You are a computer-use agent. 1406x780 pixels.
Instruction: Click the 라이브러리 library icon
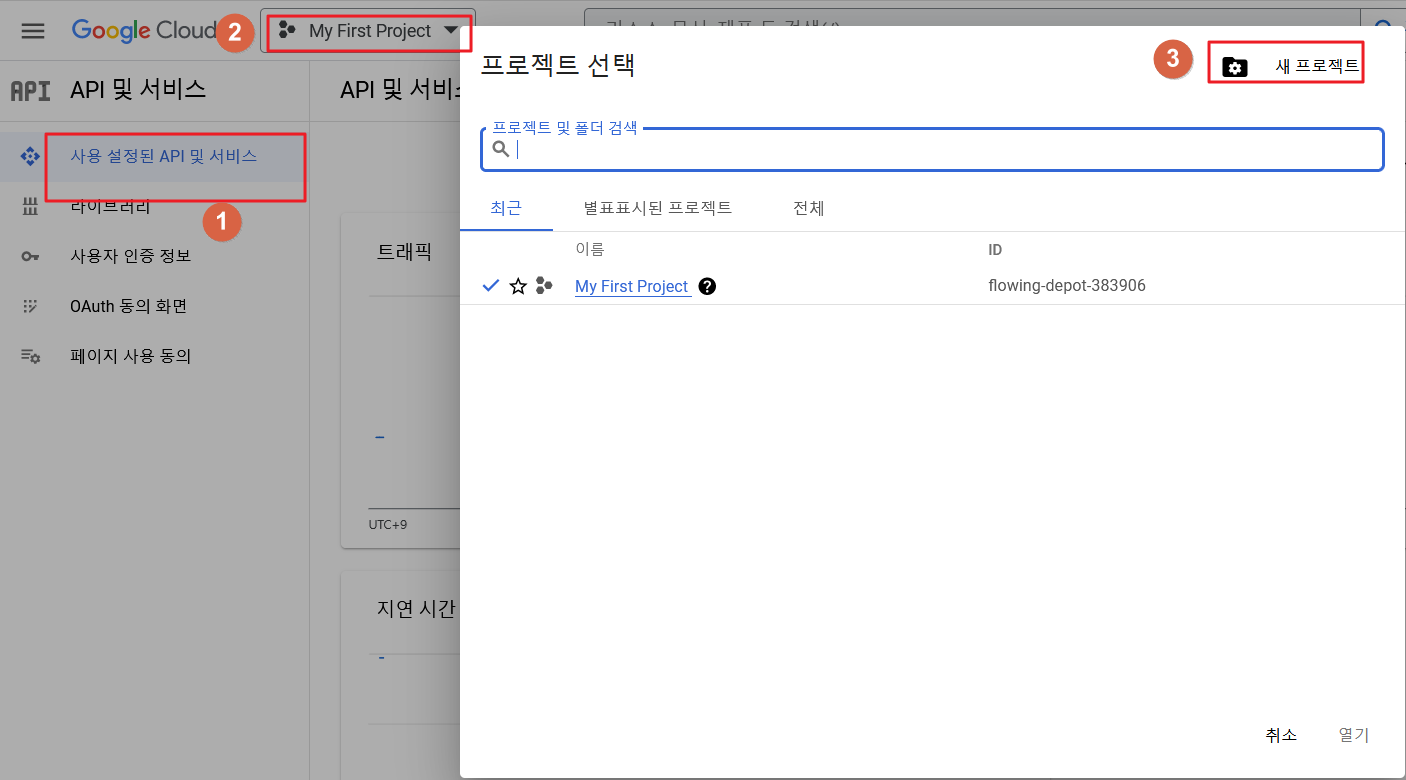[30, 207]
